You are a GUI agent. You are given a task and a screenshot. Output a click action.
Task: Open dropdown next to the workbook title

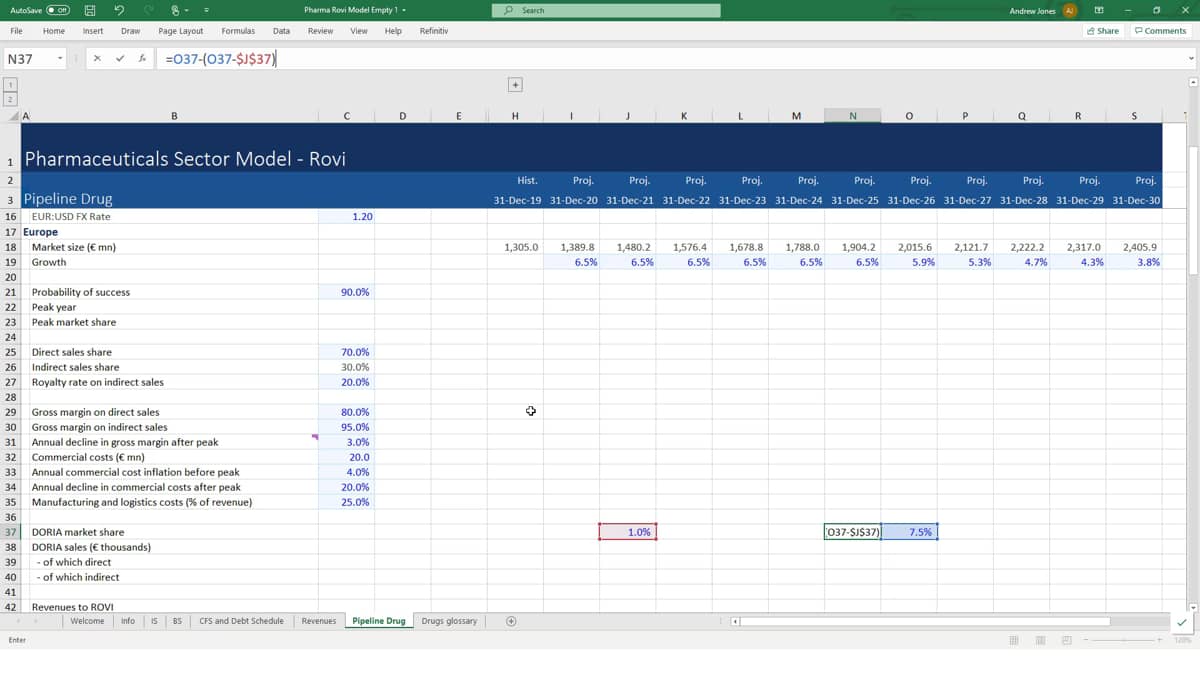tap(405, 11)
